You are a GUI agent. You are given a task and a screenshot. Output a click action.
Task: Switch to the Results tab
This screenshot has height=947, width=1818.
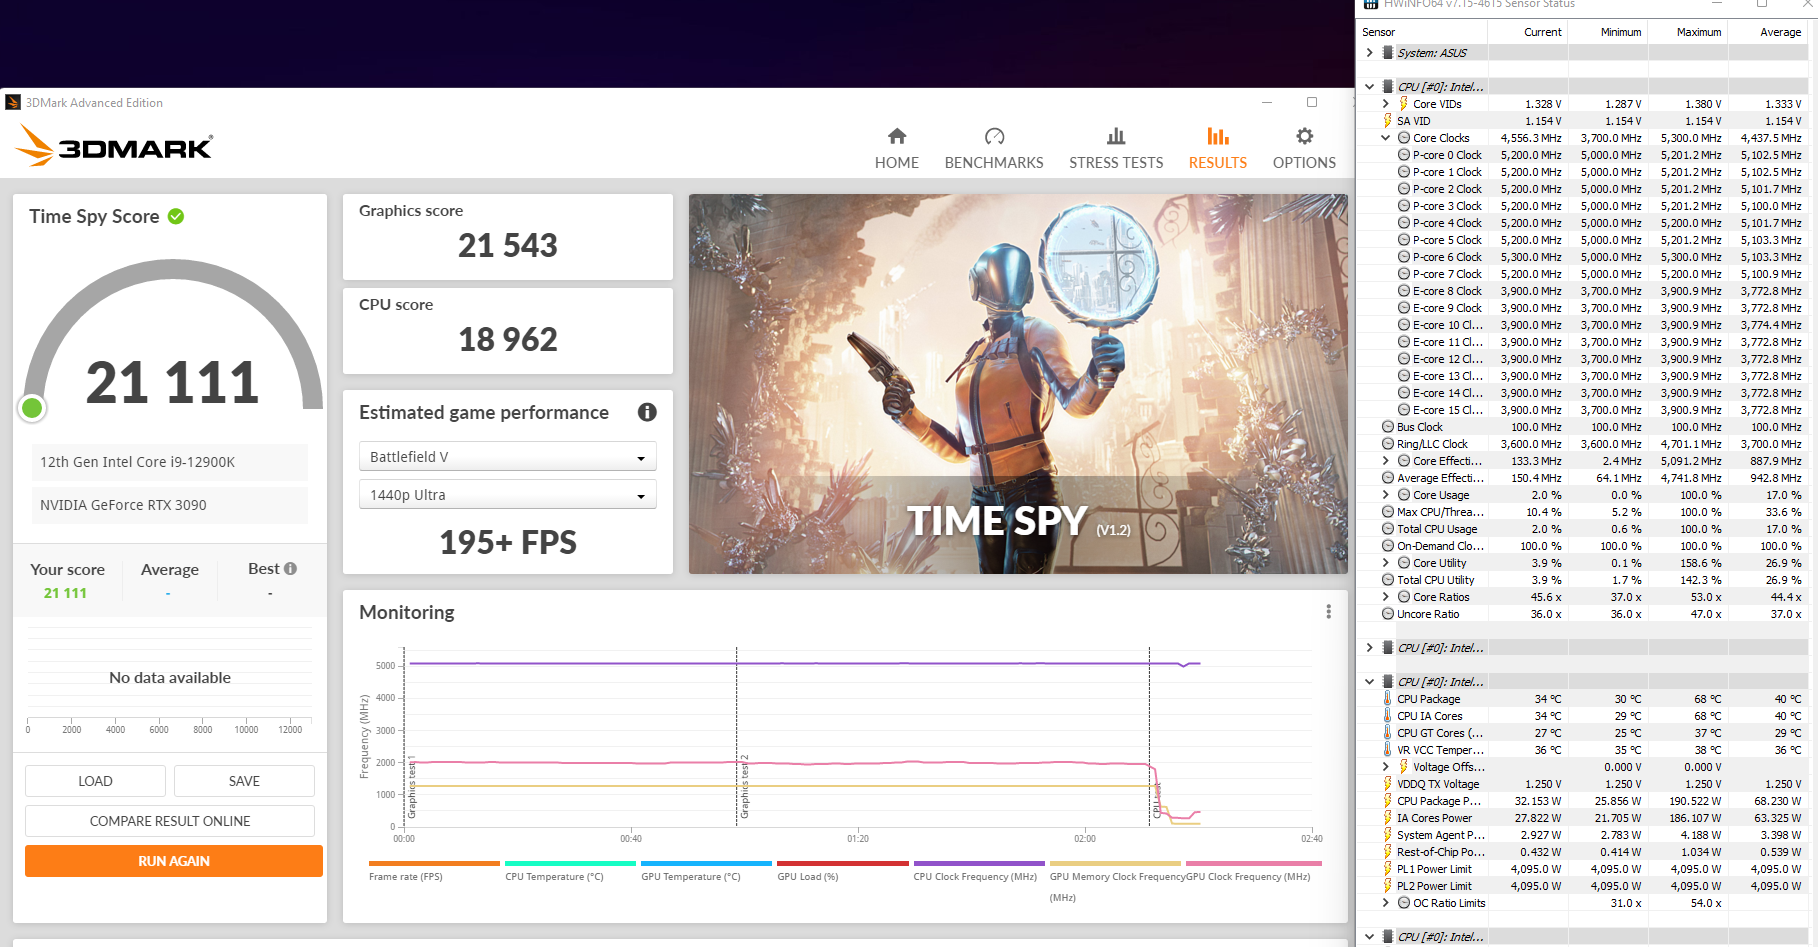tap(1217, 147)
